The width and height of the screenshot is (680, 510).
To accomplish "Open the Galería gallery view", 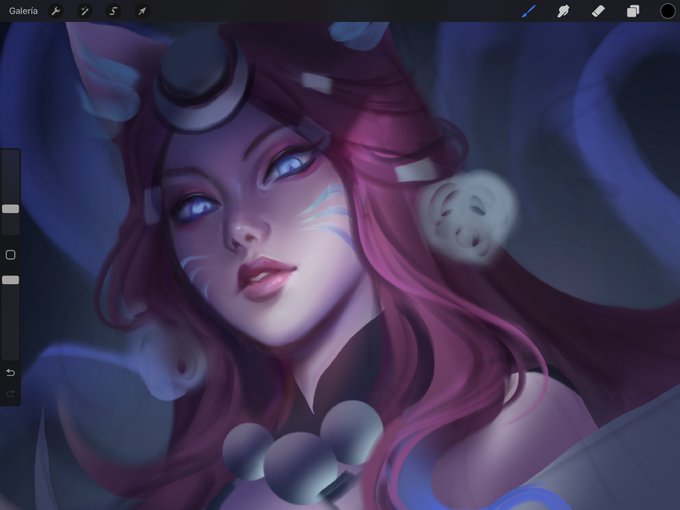I will 23,11.
